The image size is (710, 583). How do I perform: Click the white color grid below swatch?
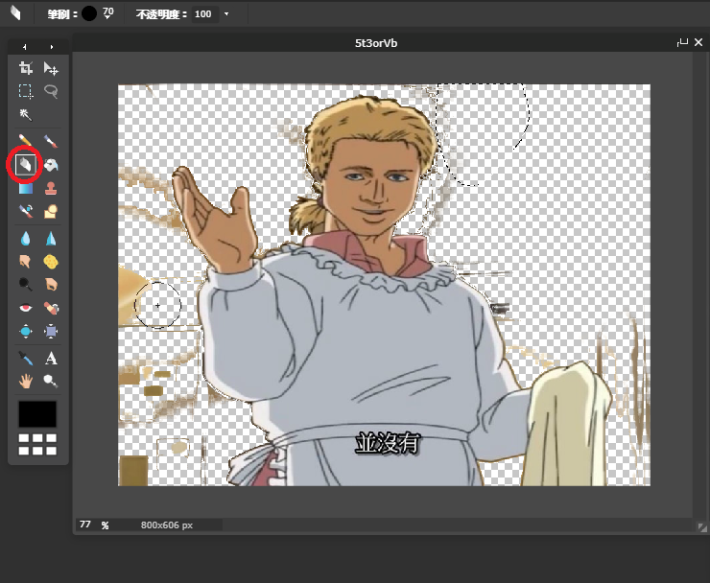coord(38,444)
